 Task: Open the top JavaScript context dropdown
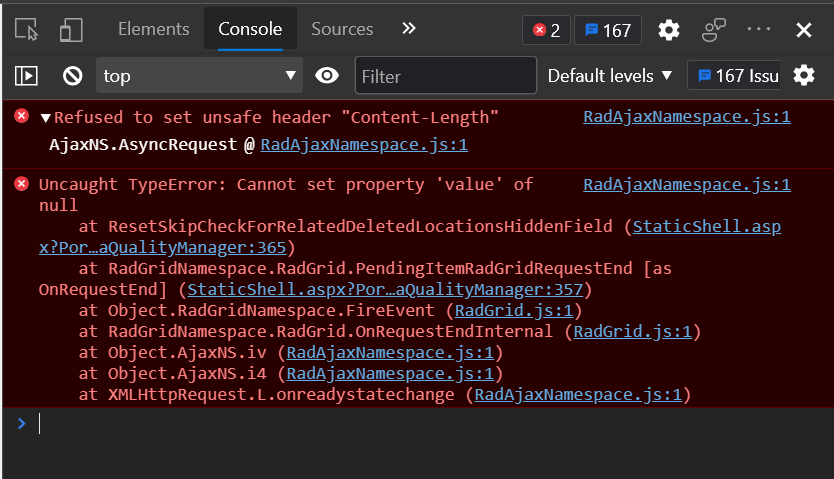click(199, 75)
